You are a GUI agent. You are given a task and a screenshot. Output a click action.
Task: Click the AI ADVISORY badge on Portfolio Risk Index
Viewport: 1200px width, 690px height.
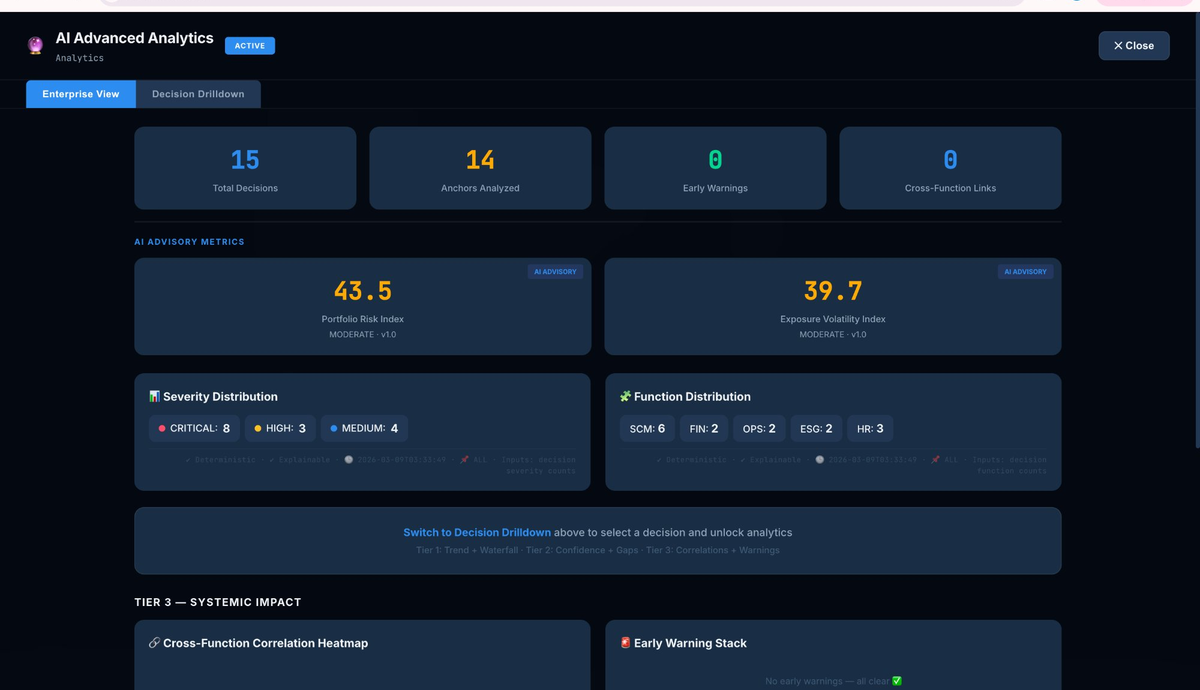pos(555,270)
